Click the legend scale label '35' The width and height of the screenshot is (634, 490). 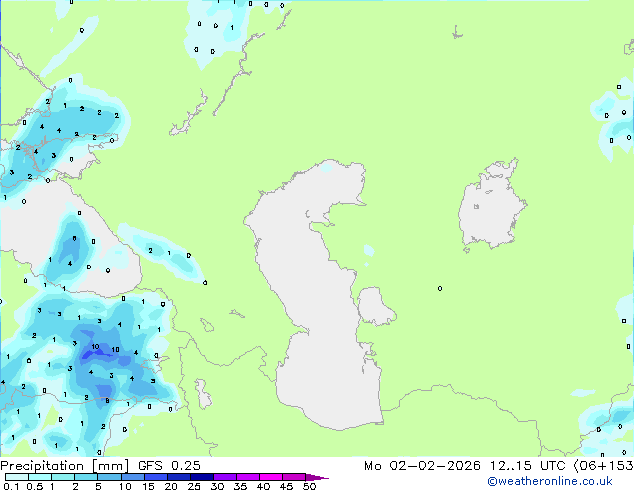[240, 486]
